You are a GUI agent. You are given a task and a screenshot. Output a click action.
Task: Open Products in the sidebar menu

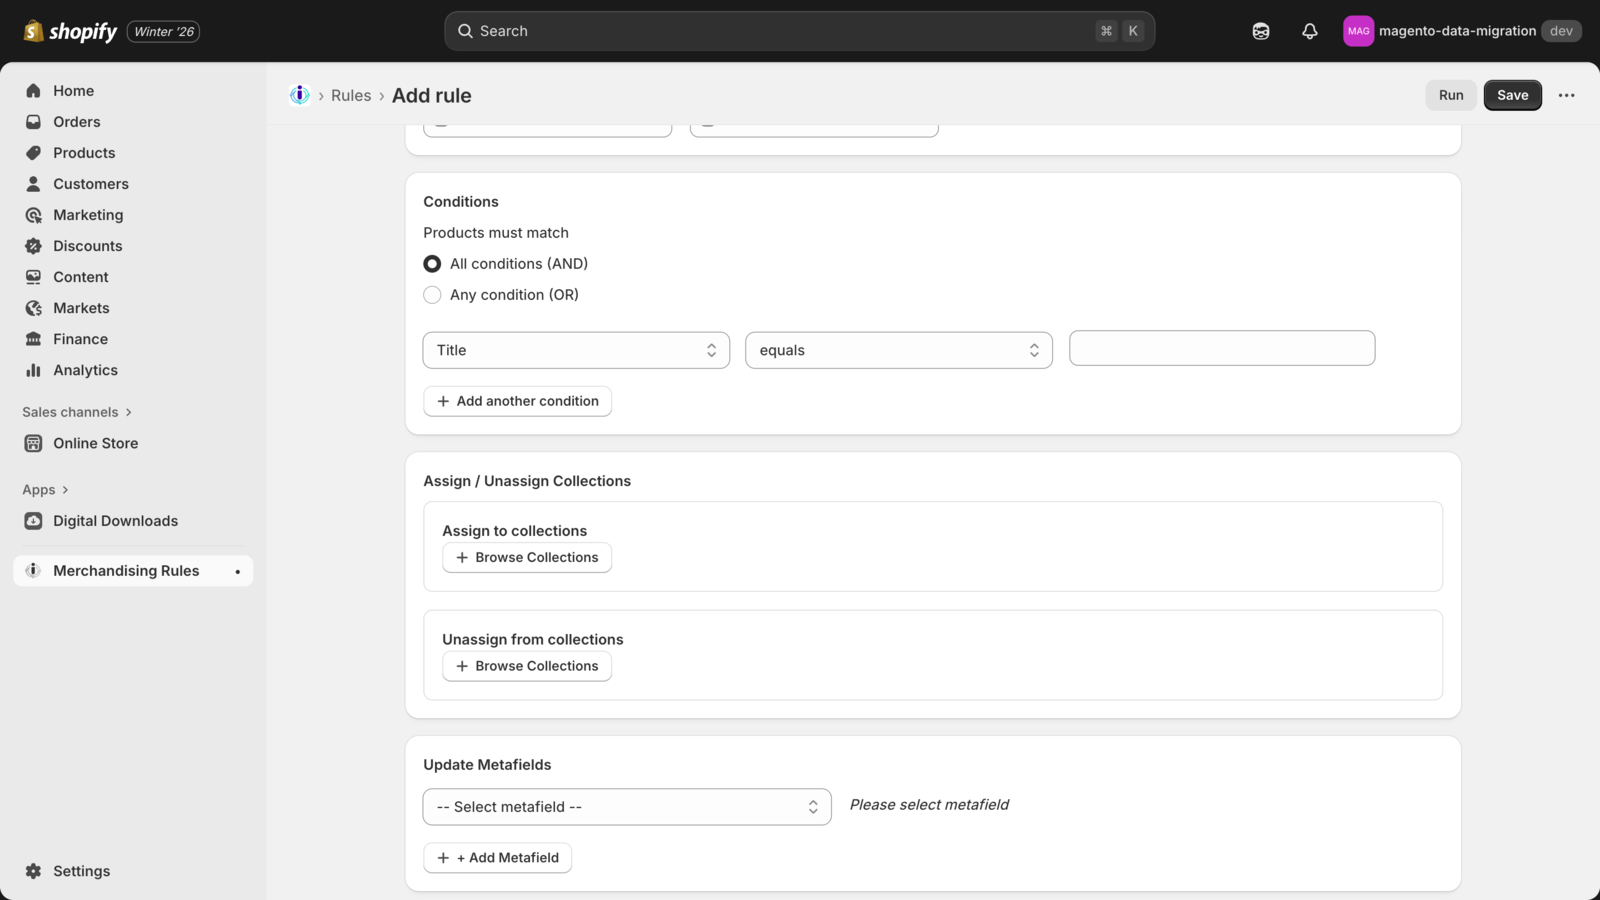point(84,153)
